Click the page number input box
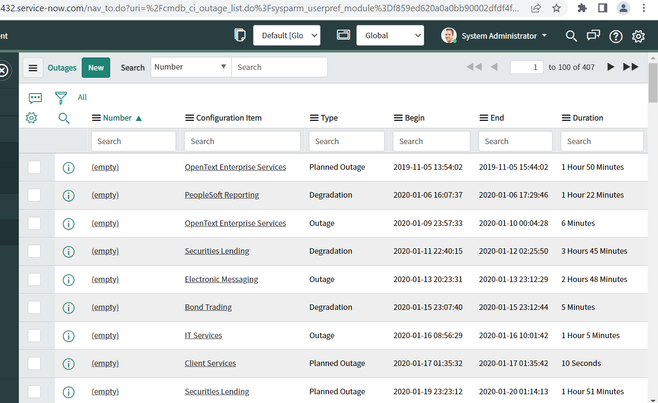658x403 pixels. pyautogui.click(x=527, y=67)
